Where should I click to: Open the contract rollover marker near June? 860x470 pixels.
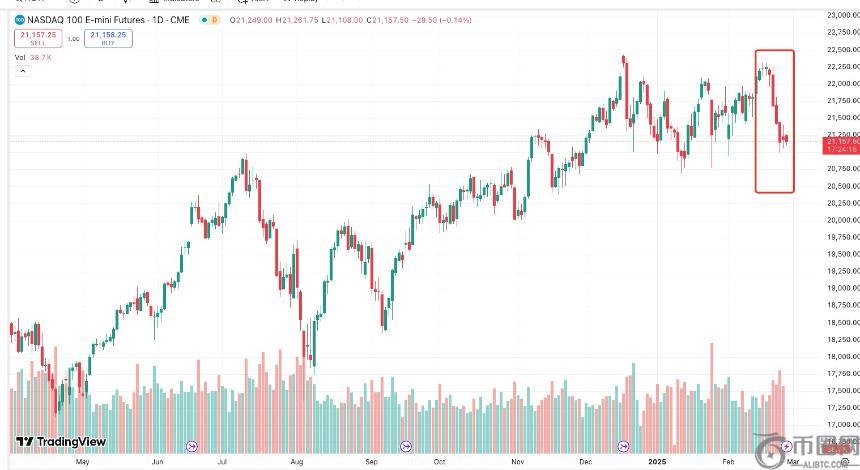[191, 445]
